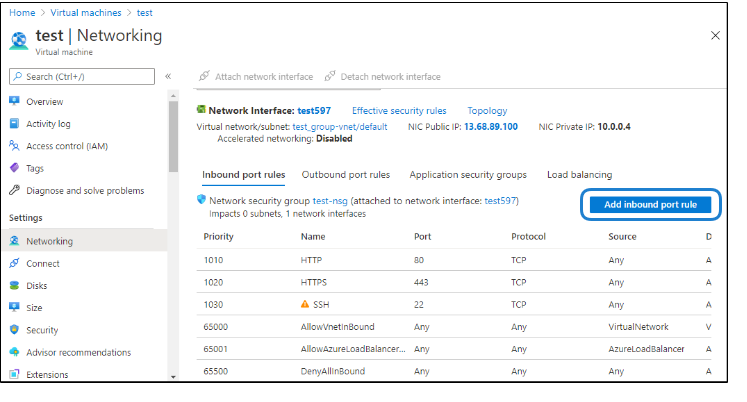The height and width of the screenshot is (402, 747).
Task: Click the Topology link
Action: coord(487,111)
